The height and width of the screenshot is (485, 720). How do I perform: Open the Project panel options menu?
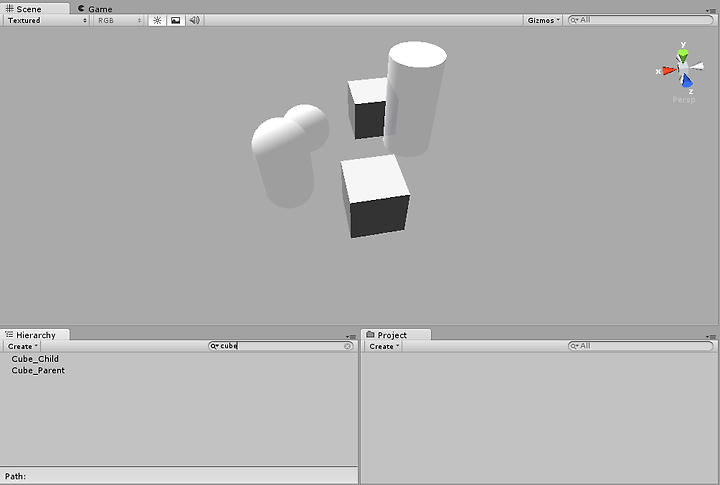pyautogui.click(x=710, y=336)
